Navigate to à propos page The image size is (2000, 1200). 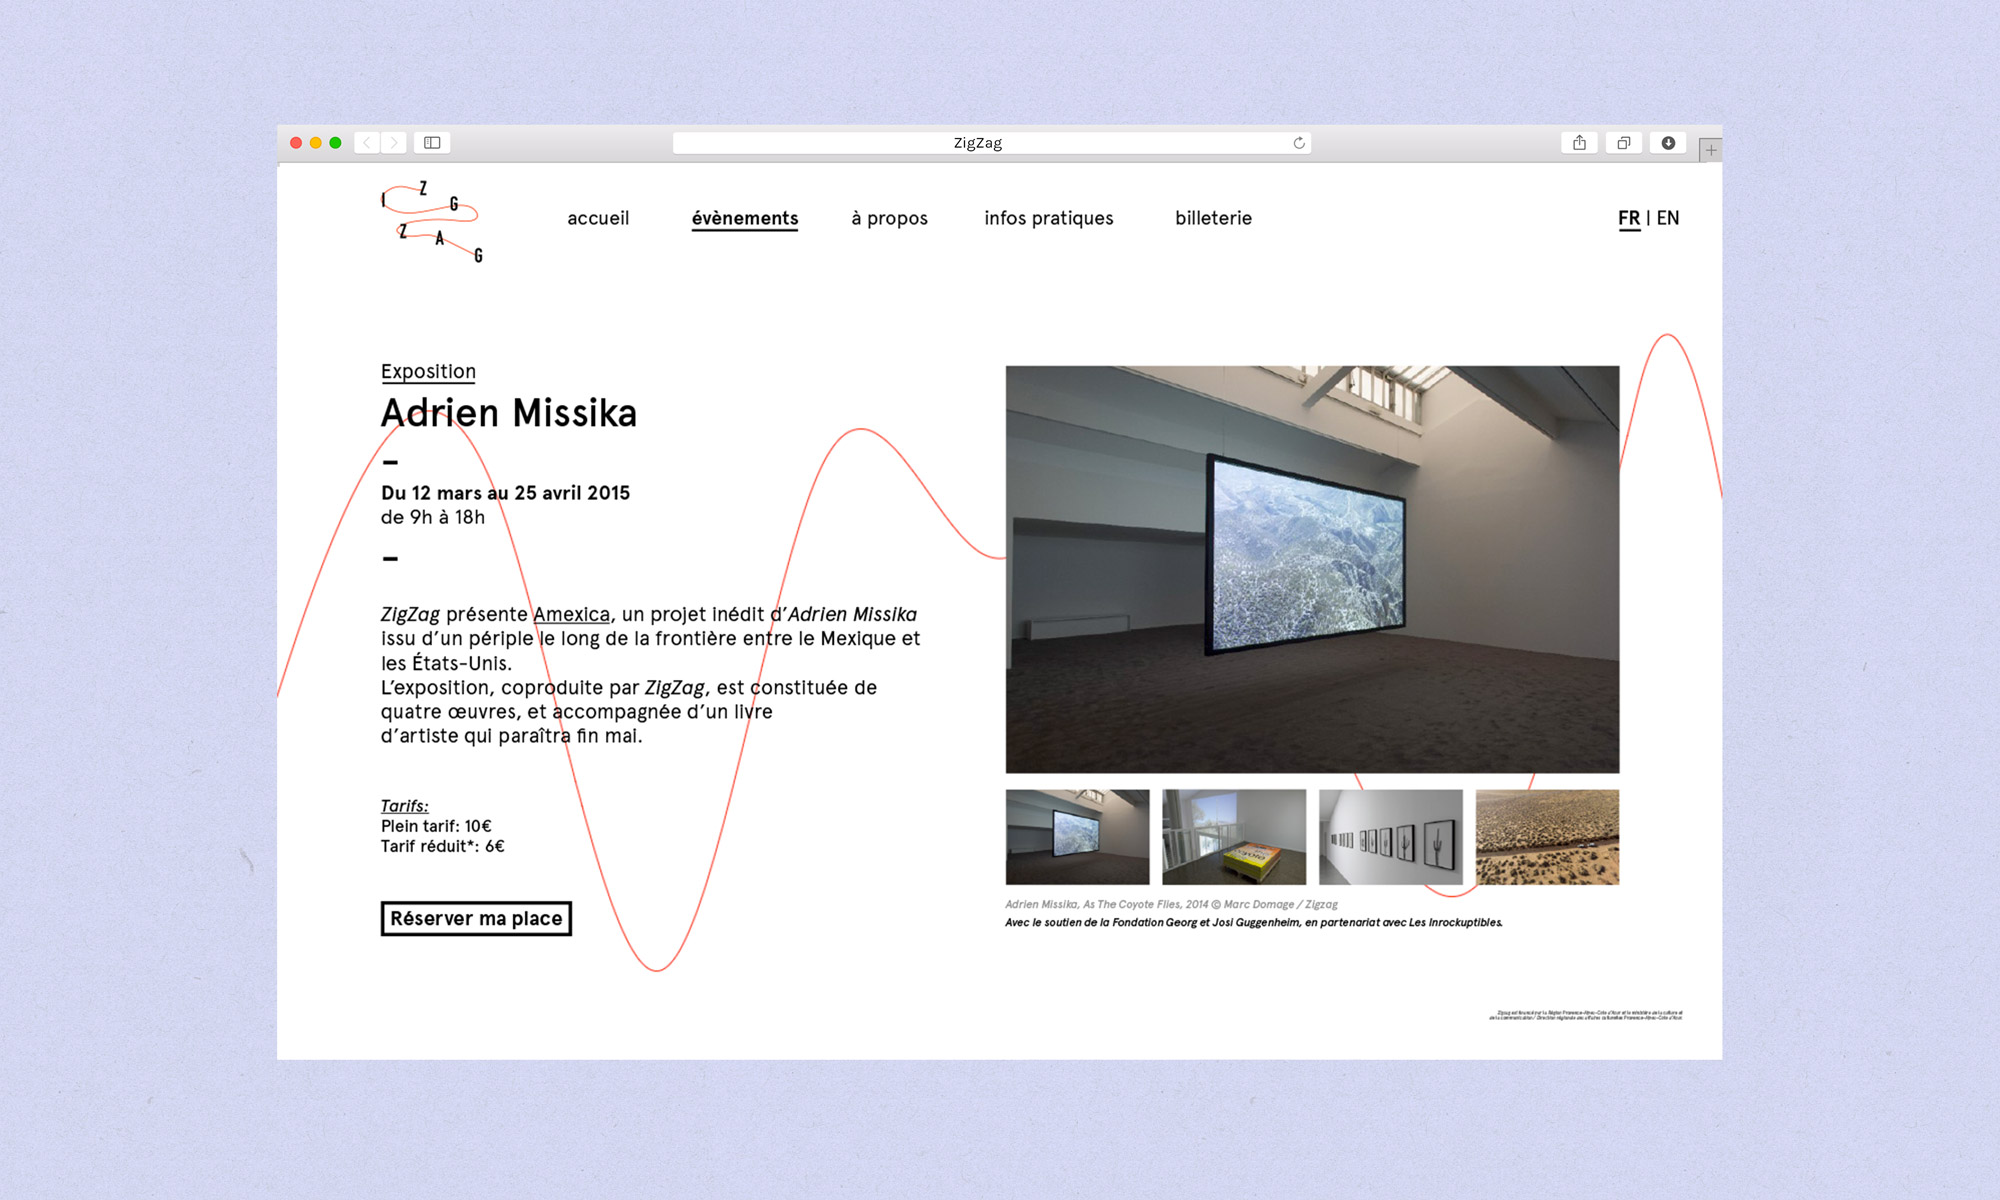pyautogui.click(x=889, y=218)
